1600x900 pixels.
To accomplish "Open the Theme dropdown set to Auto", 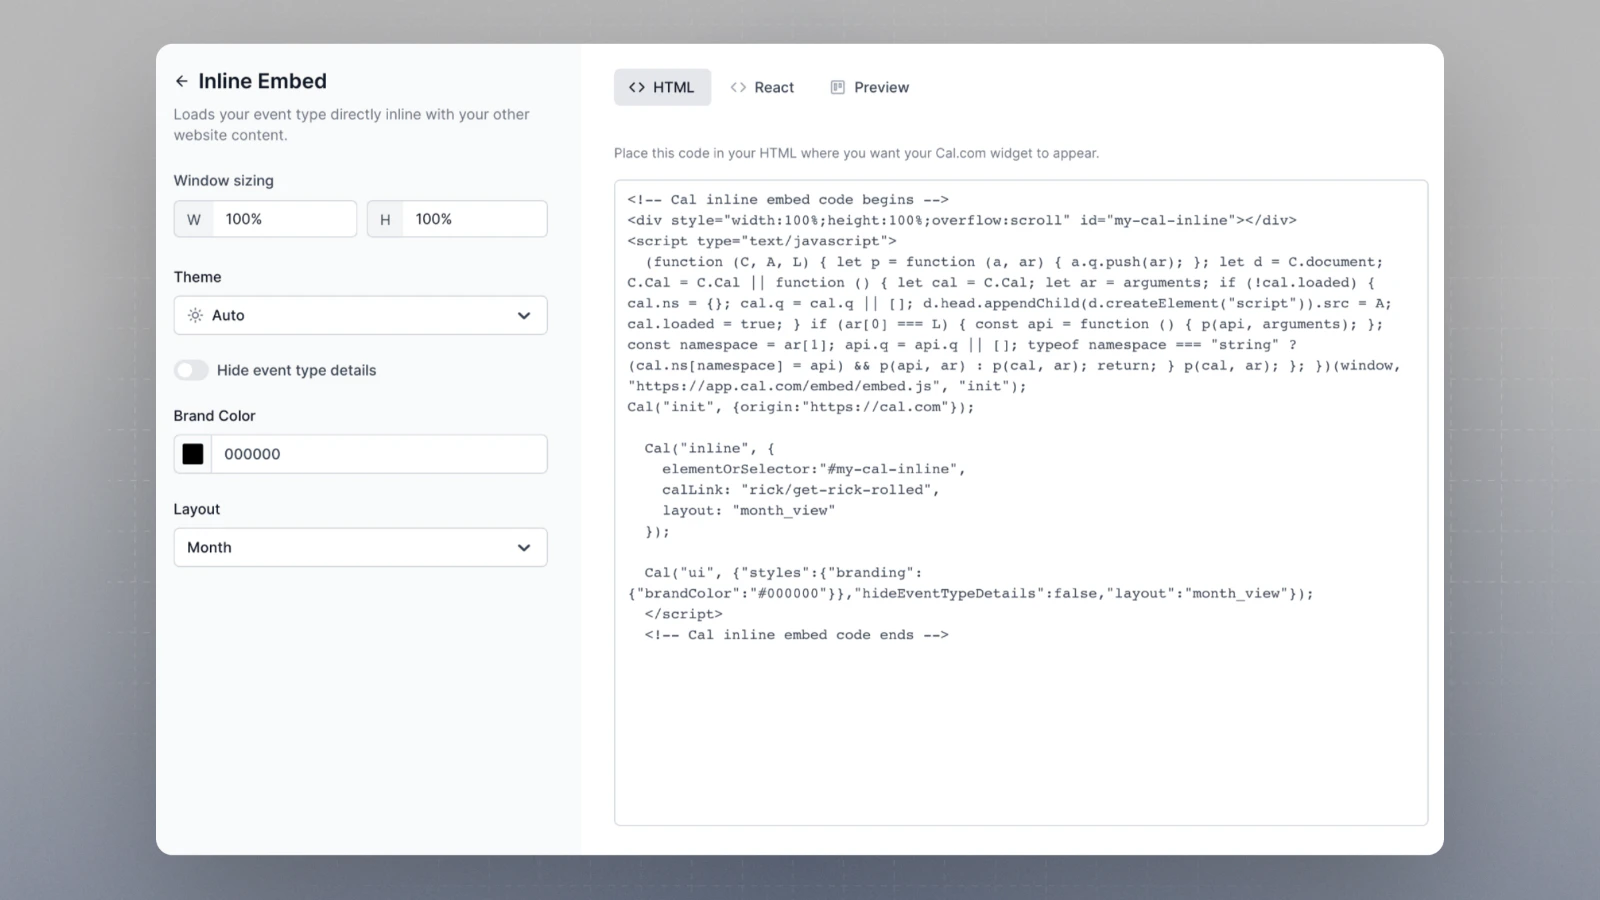I will [x=360, y=315].
